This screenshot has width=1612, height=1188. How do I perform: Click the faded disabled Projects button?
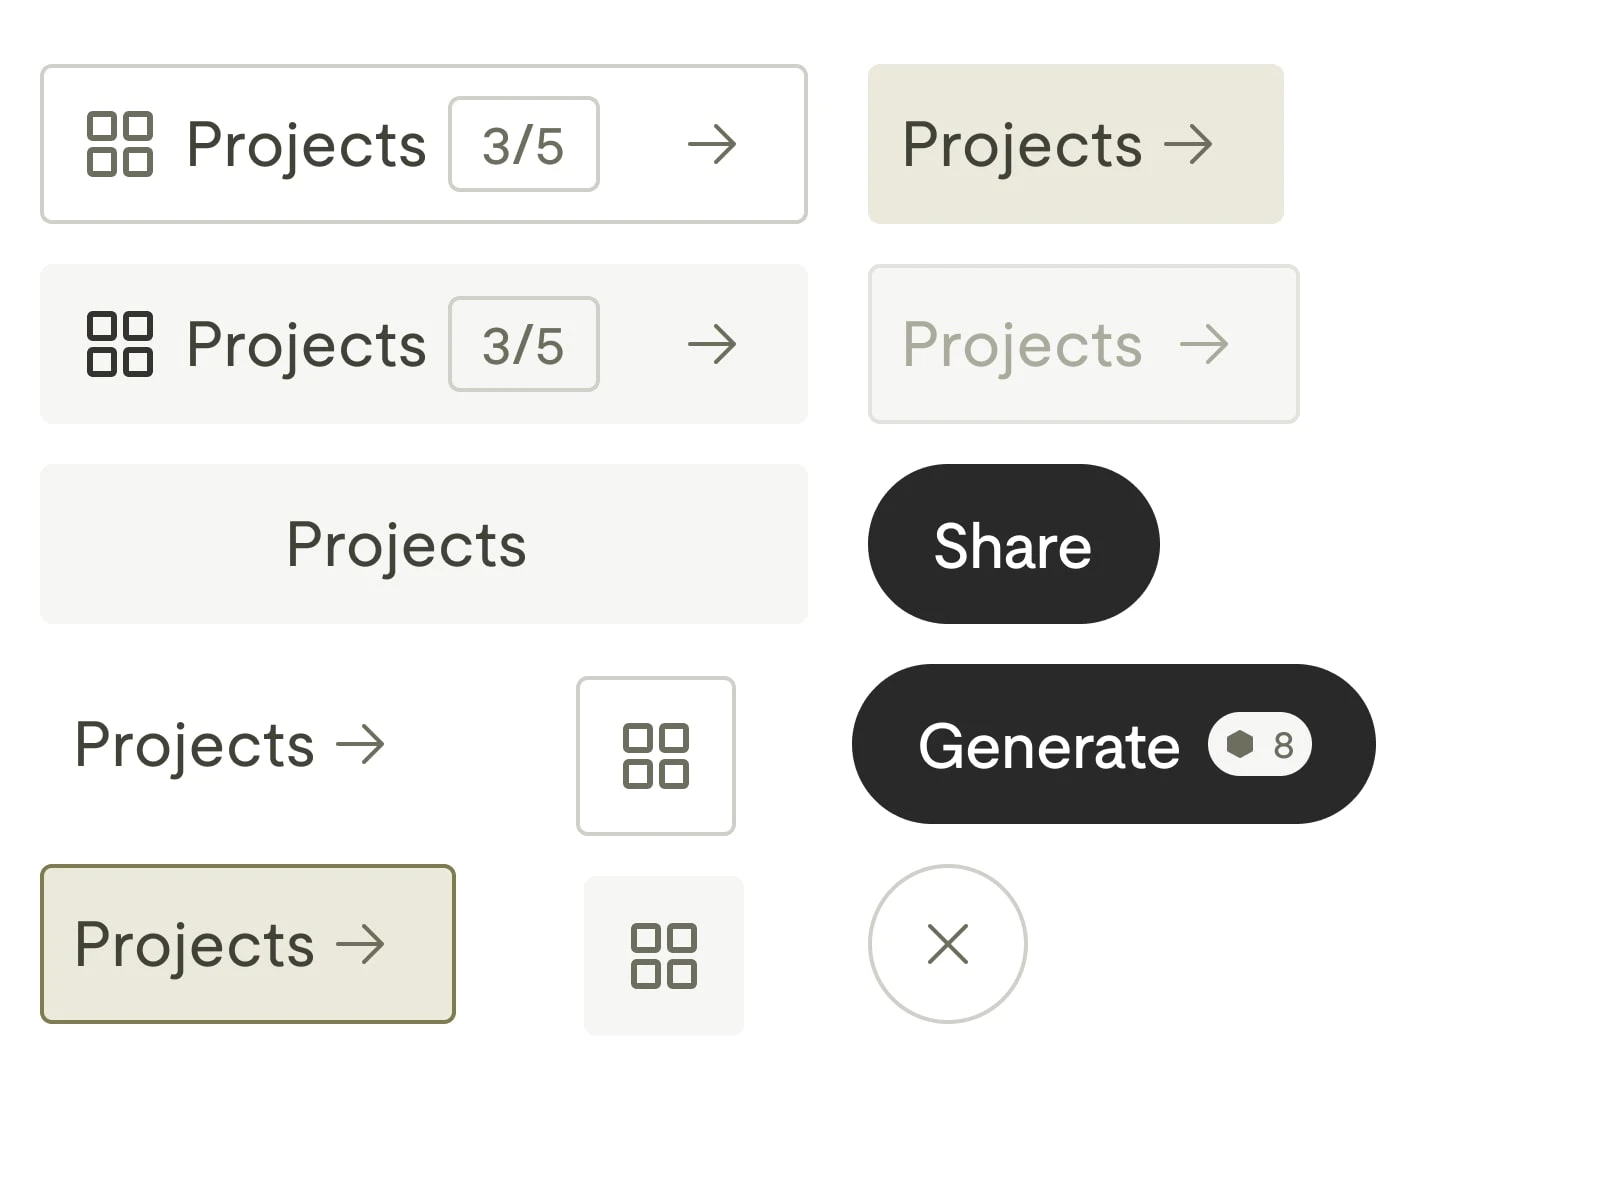[x=1083, y=344]
